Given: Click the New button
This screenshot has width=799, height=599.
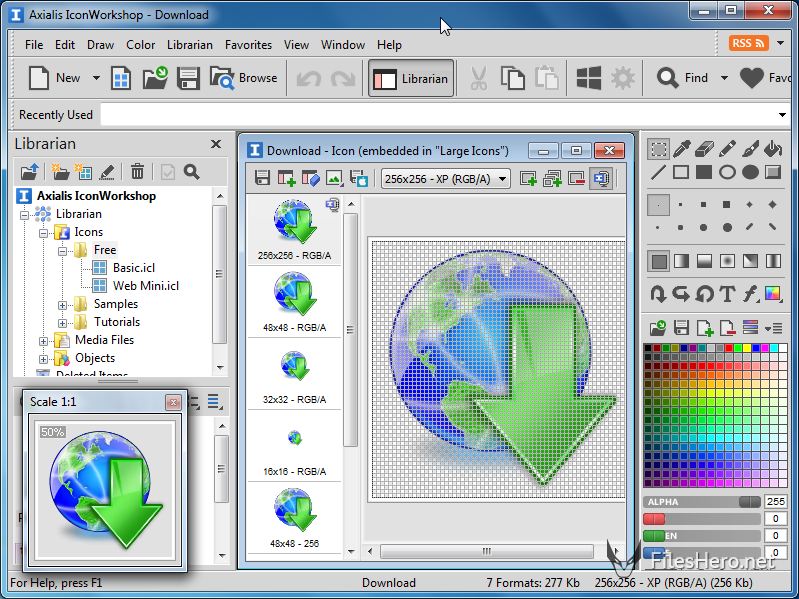Looking at the screenshot, I should [55, 78].
